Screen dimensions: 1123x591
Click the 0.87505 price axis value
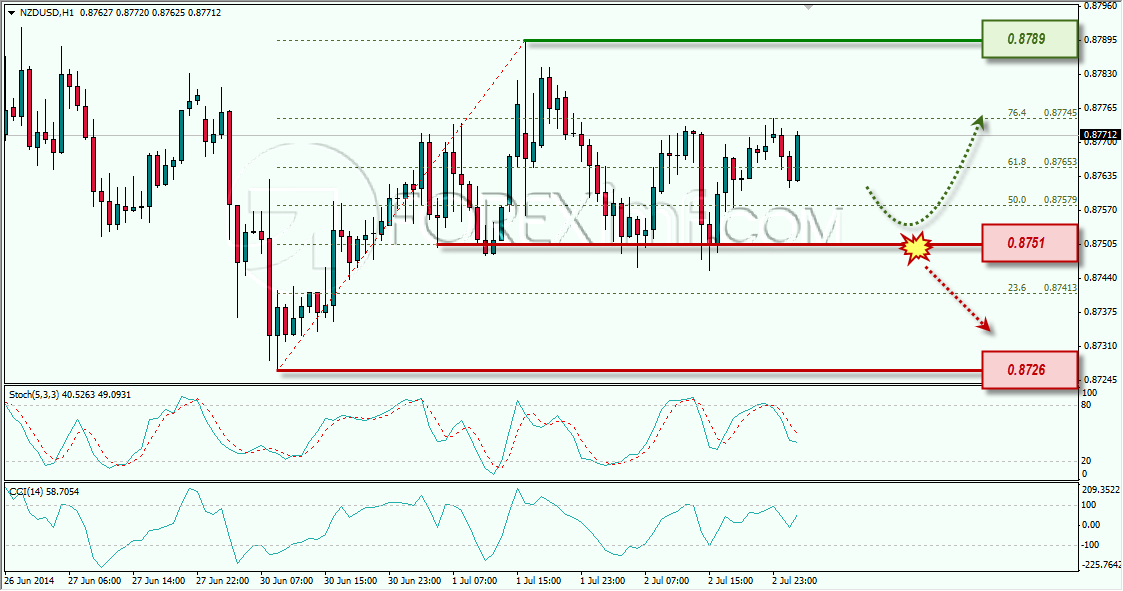[x=1101, y=244]
